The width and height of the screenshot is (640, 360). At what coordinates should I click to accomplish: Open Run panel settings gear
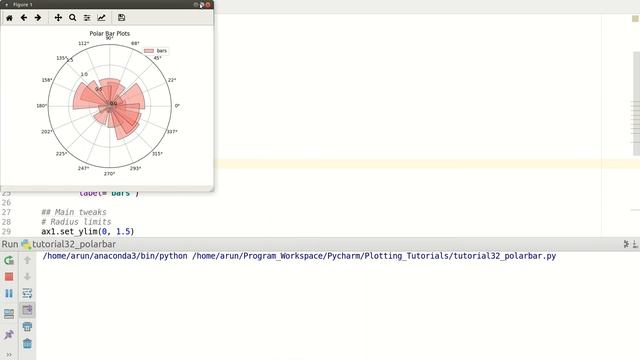[x=626, y=244]
